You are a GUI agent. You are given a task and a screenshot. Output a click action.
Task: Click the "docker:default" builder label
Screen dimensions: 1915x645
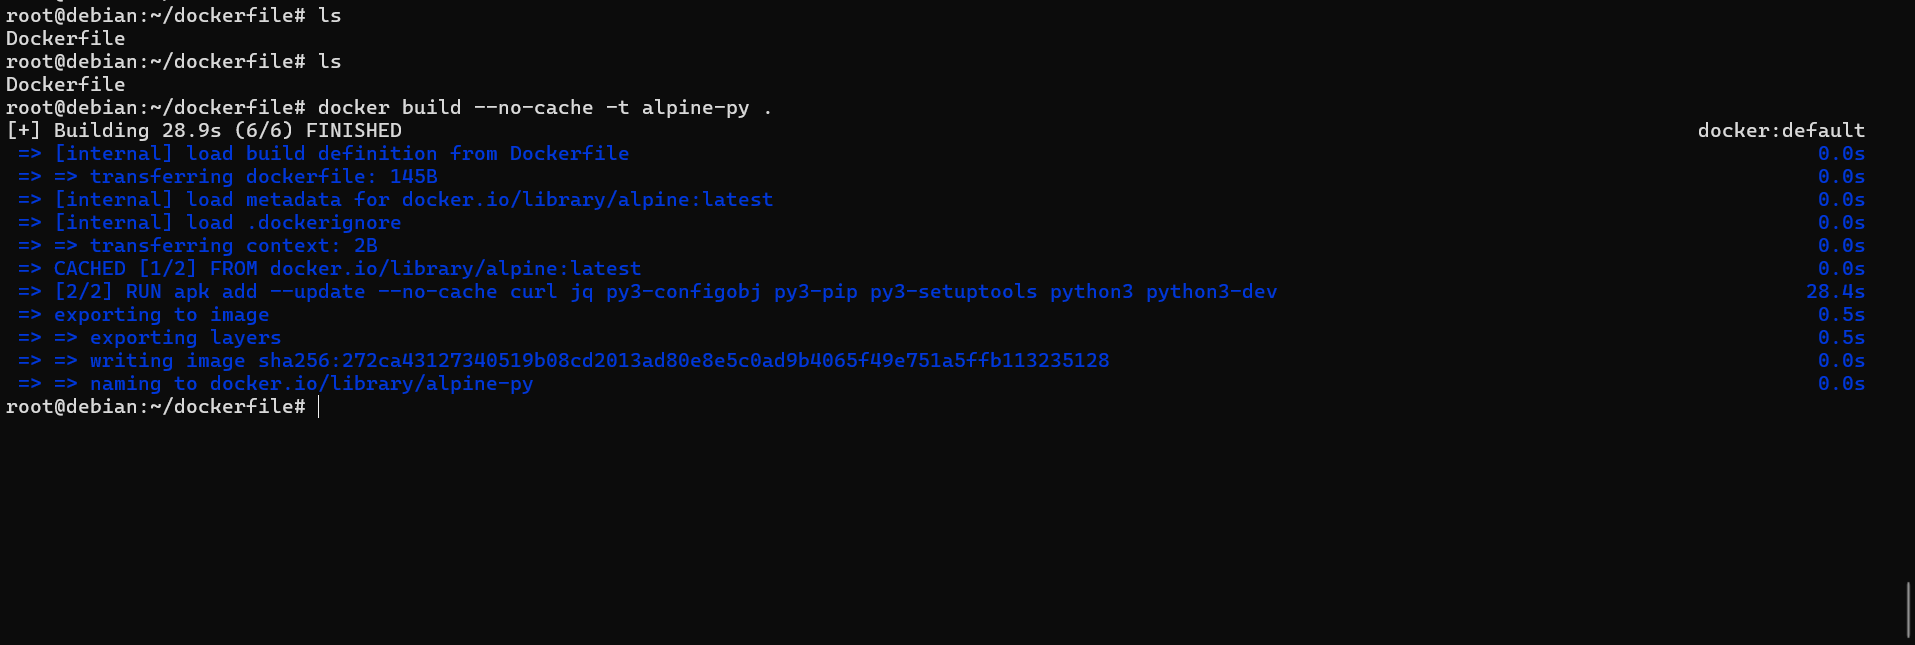1780,131
